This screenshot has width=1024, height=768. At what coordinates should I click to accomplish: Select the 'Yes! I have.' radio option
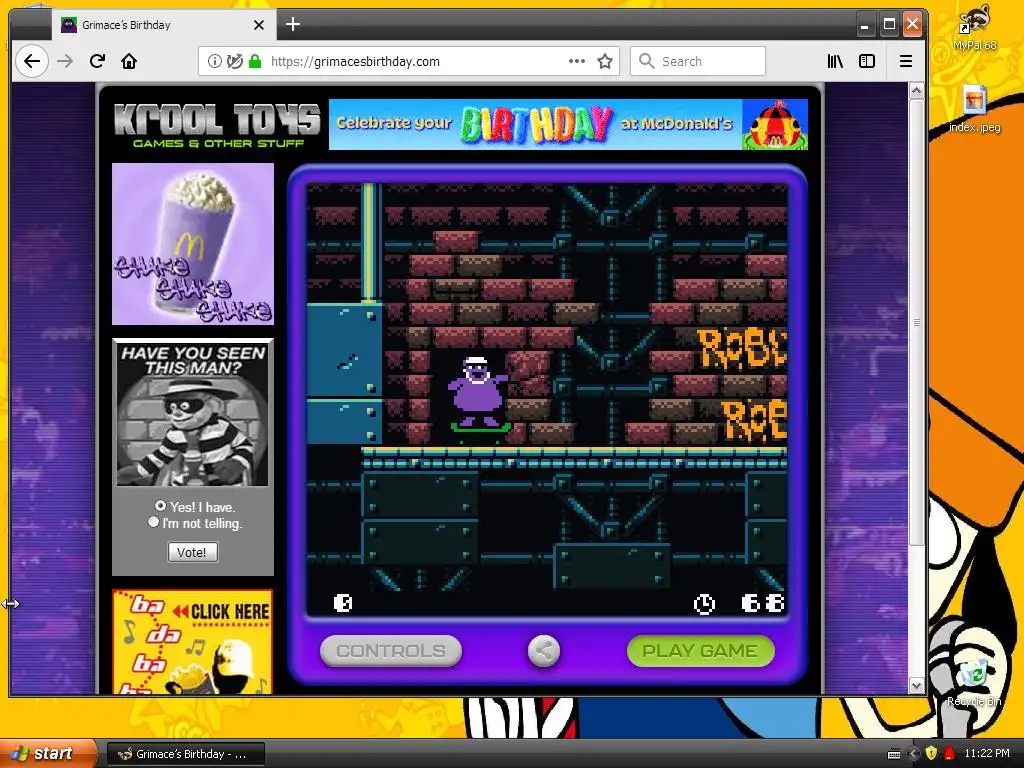click(x=160, y=505)
